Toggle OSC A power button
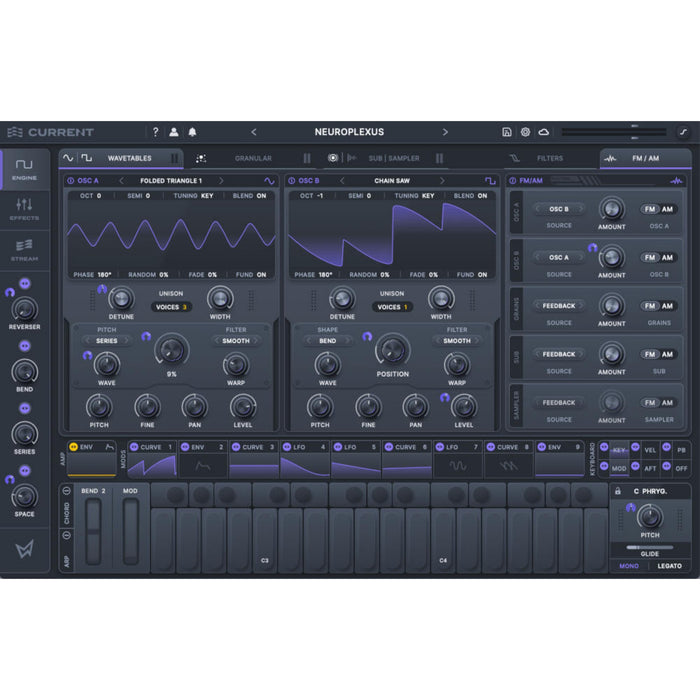Viewport: 700px width, 700px height. [x=70, y=181]
